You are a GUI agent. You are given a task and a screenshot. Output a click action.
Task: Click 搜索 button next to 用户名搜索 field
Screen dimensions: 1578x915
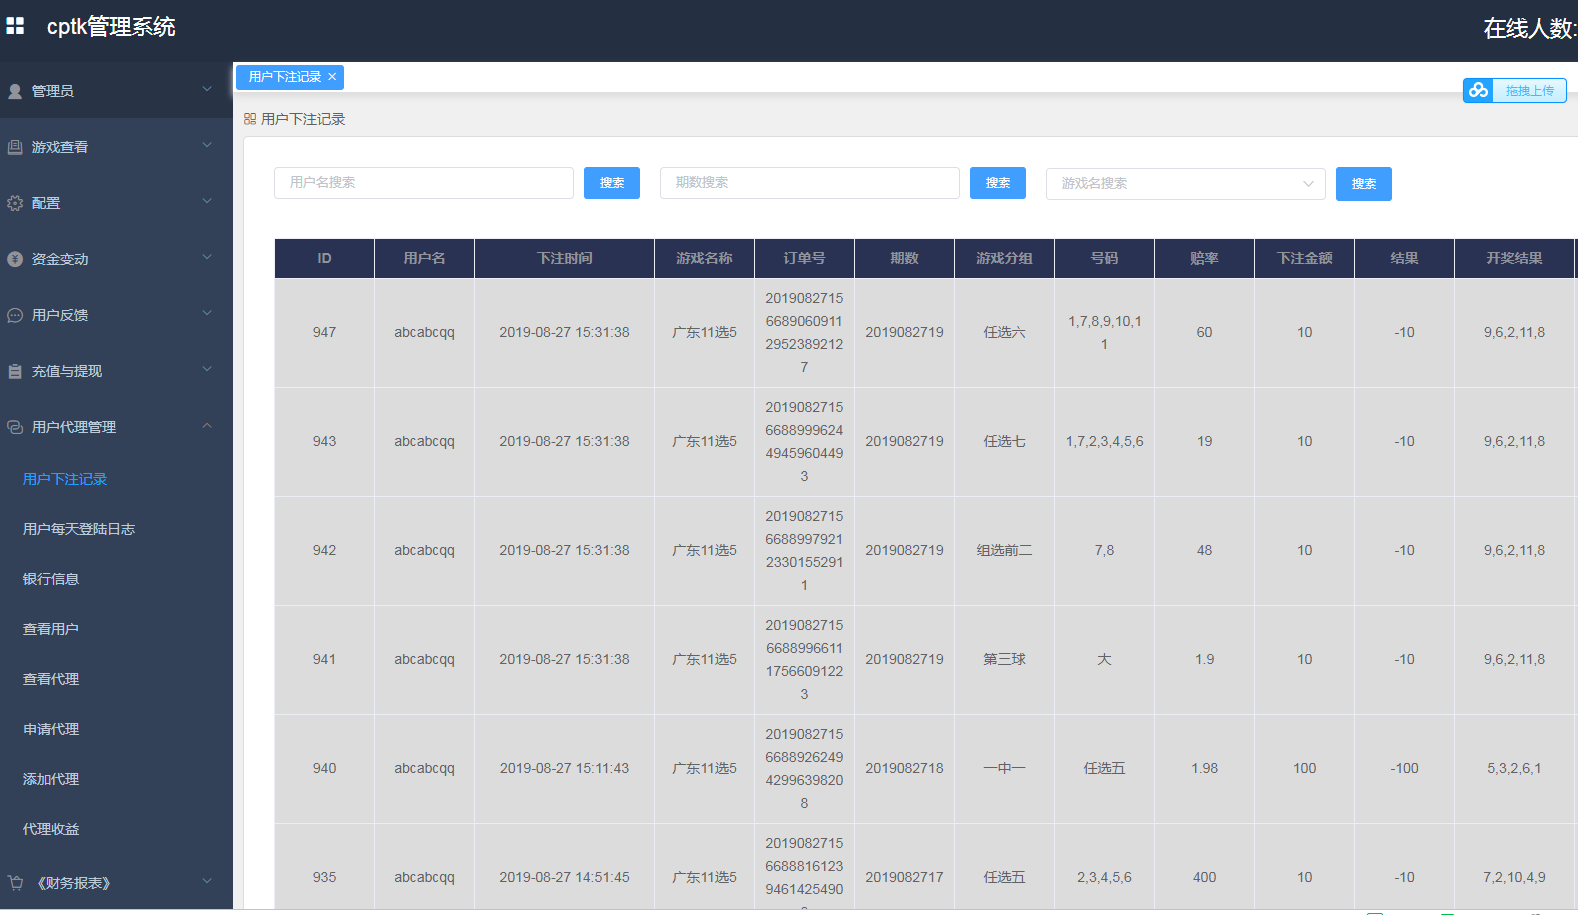[611, 183]
